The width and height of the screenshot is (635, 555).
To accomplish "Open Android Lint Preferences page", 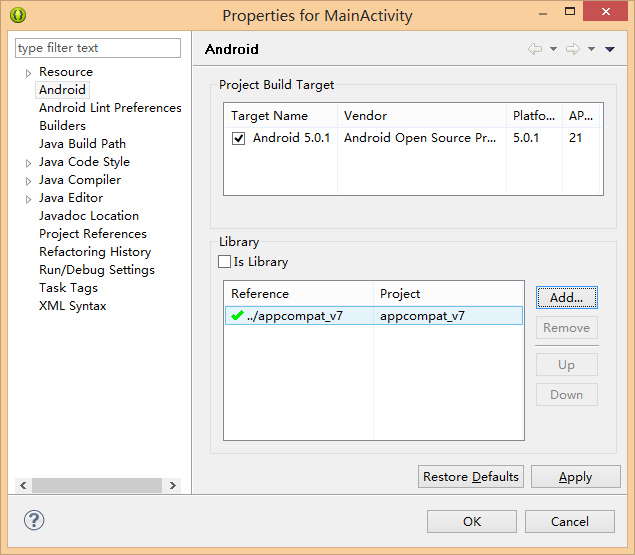I will coord(110,108).
